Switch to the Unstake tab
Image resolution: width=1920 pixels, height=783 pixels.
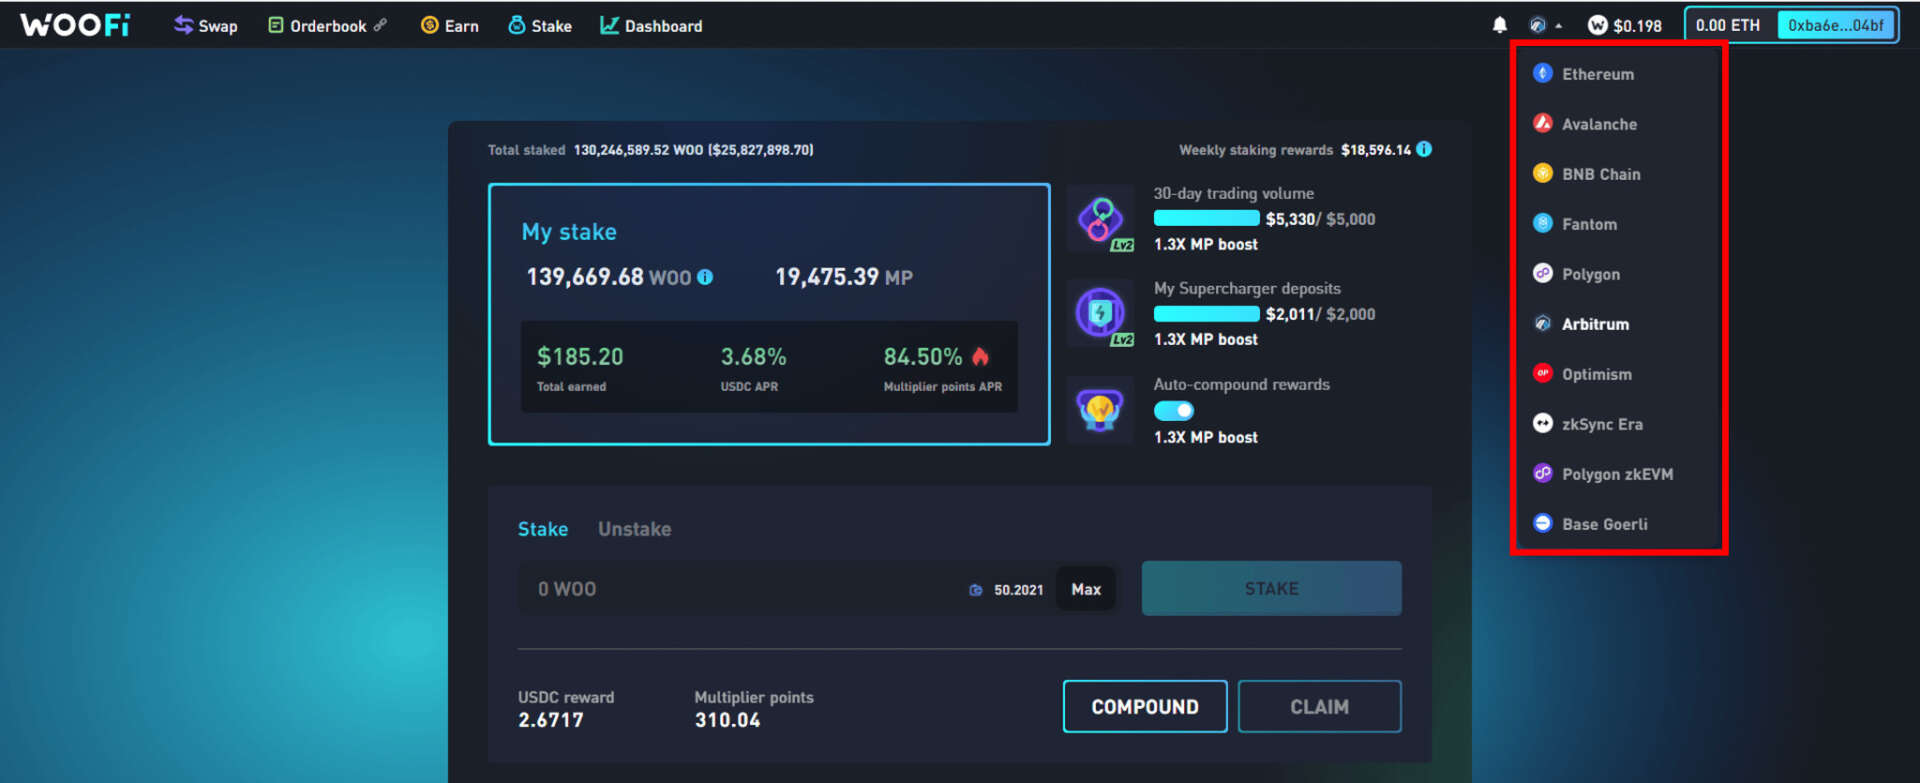coord(635,529)
